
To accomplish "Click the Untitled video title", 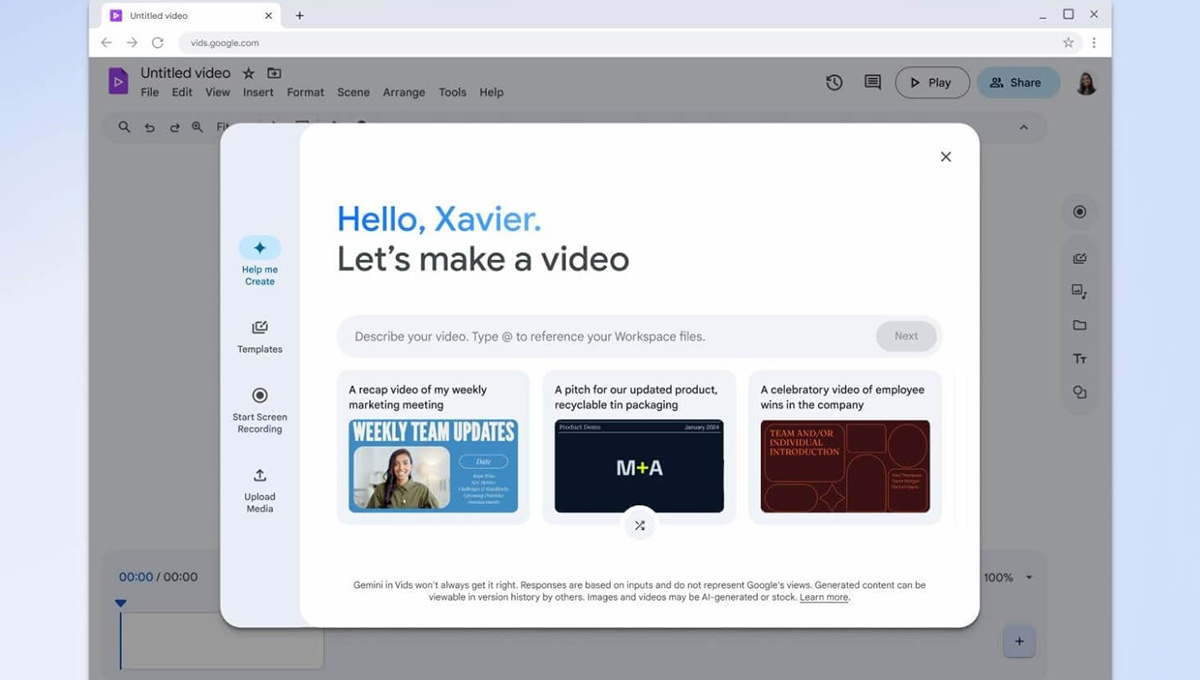I will pyautogui.click(x=185, y=73).
